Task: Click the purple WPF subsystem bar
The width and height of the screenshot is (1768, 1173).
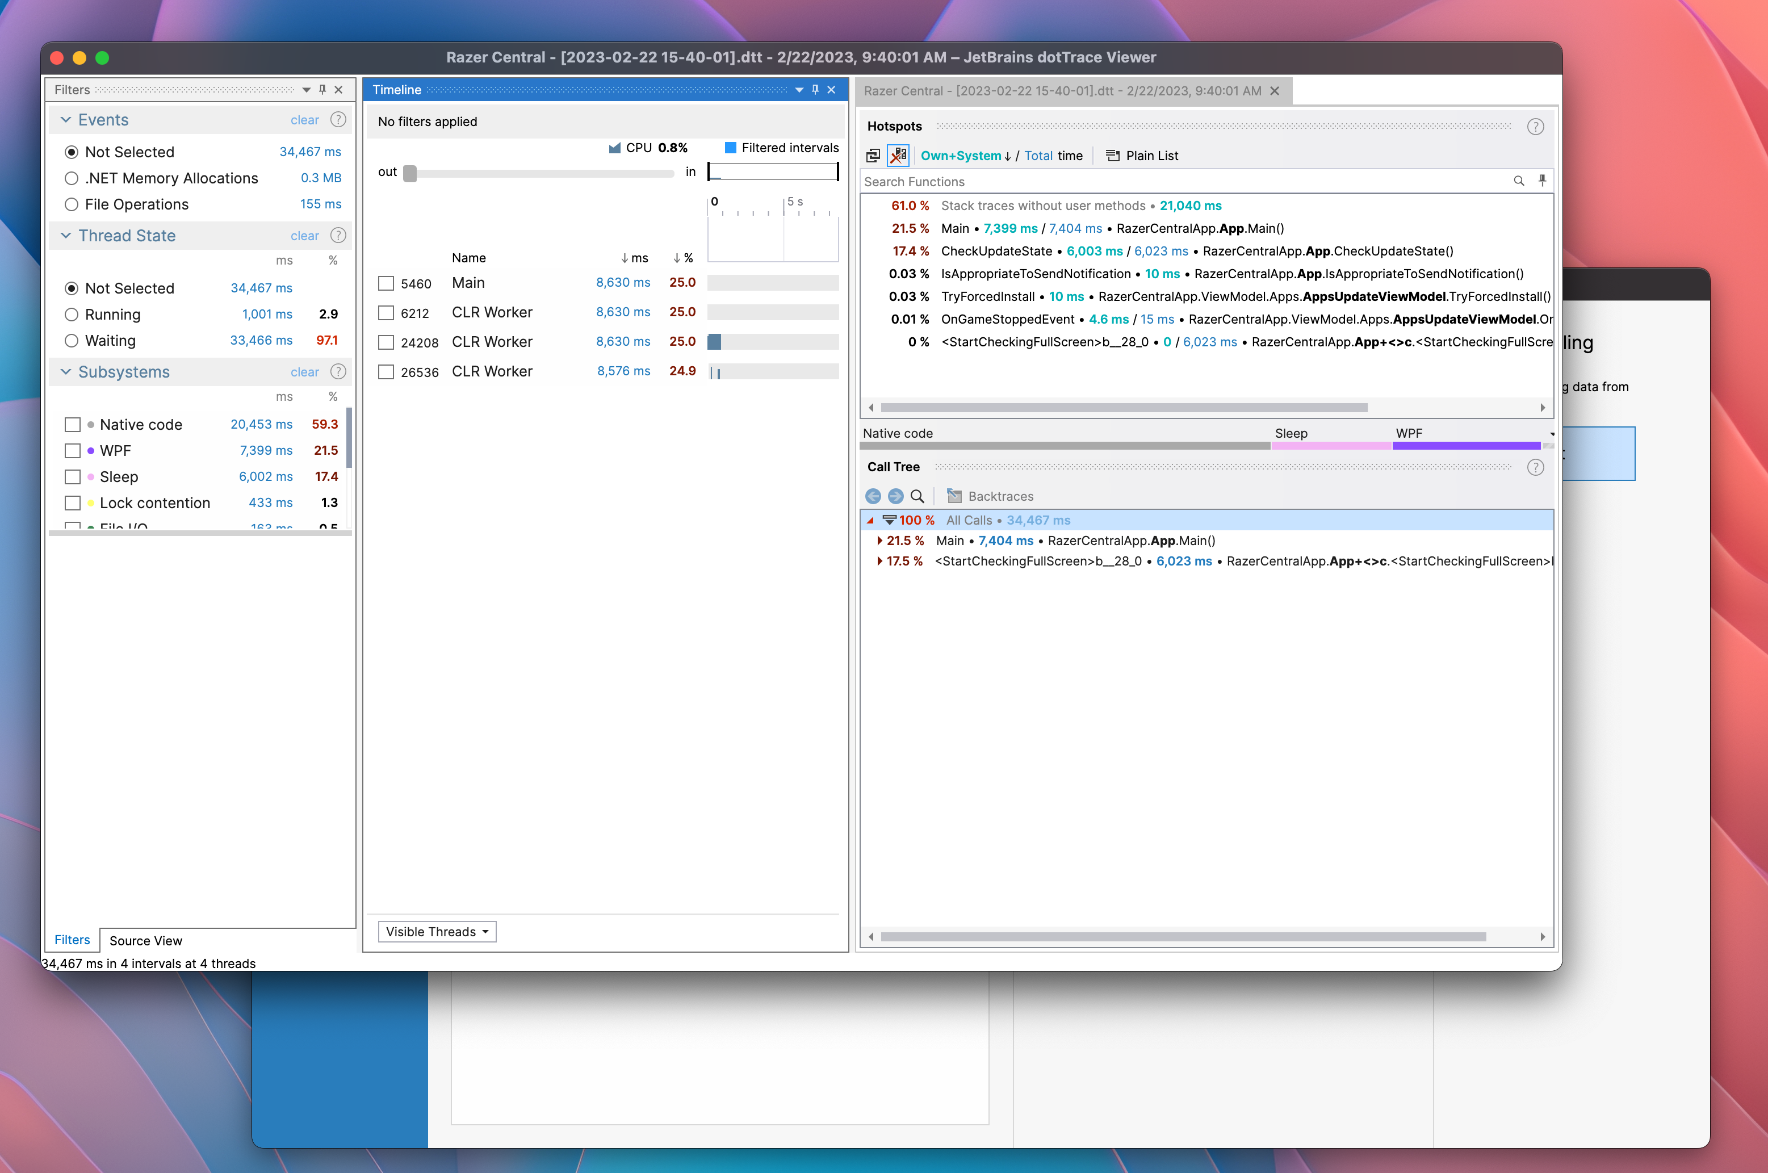Action: 1466,446
